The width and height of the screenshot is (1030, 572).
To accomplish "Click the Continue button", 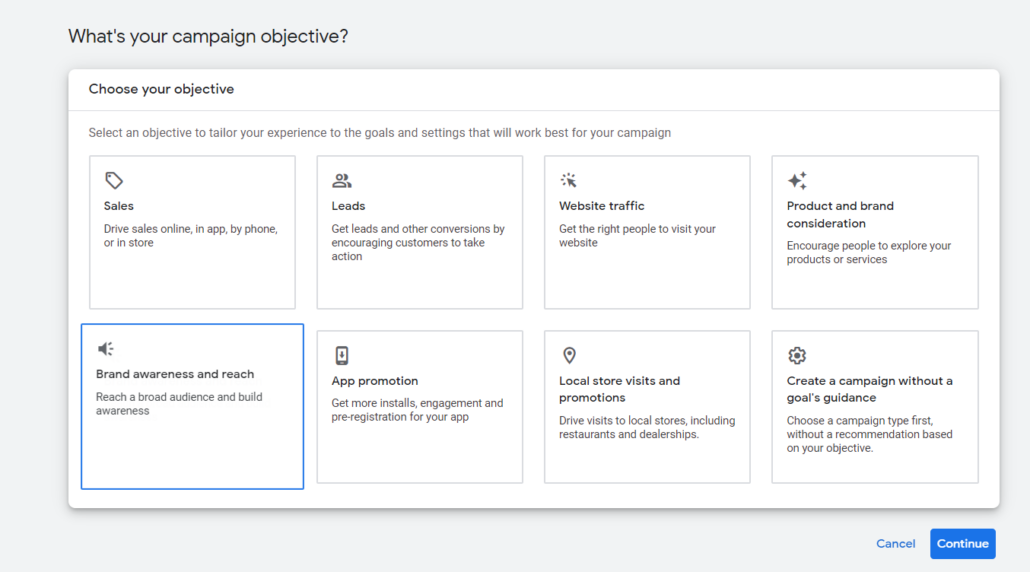I will (x=962, y=544).
